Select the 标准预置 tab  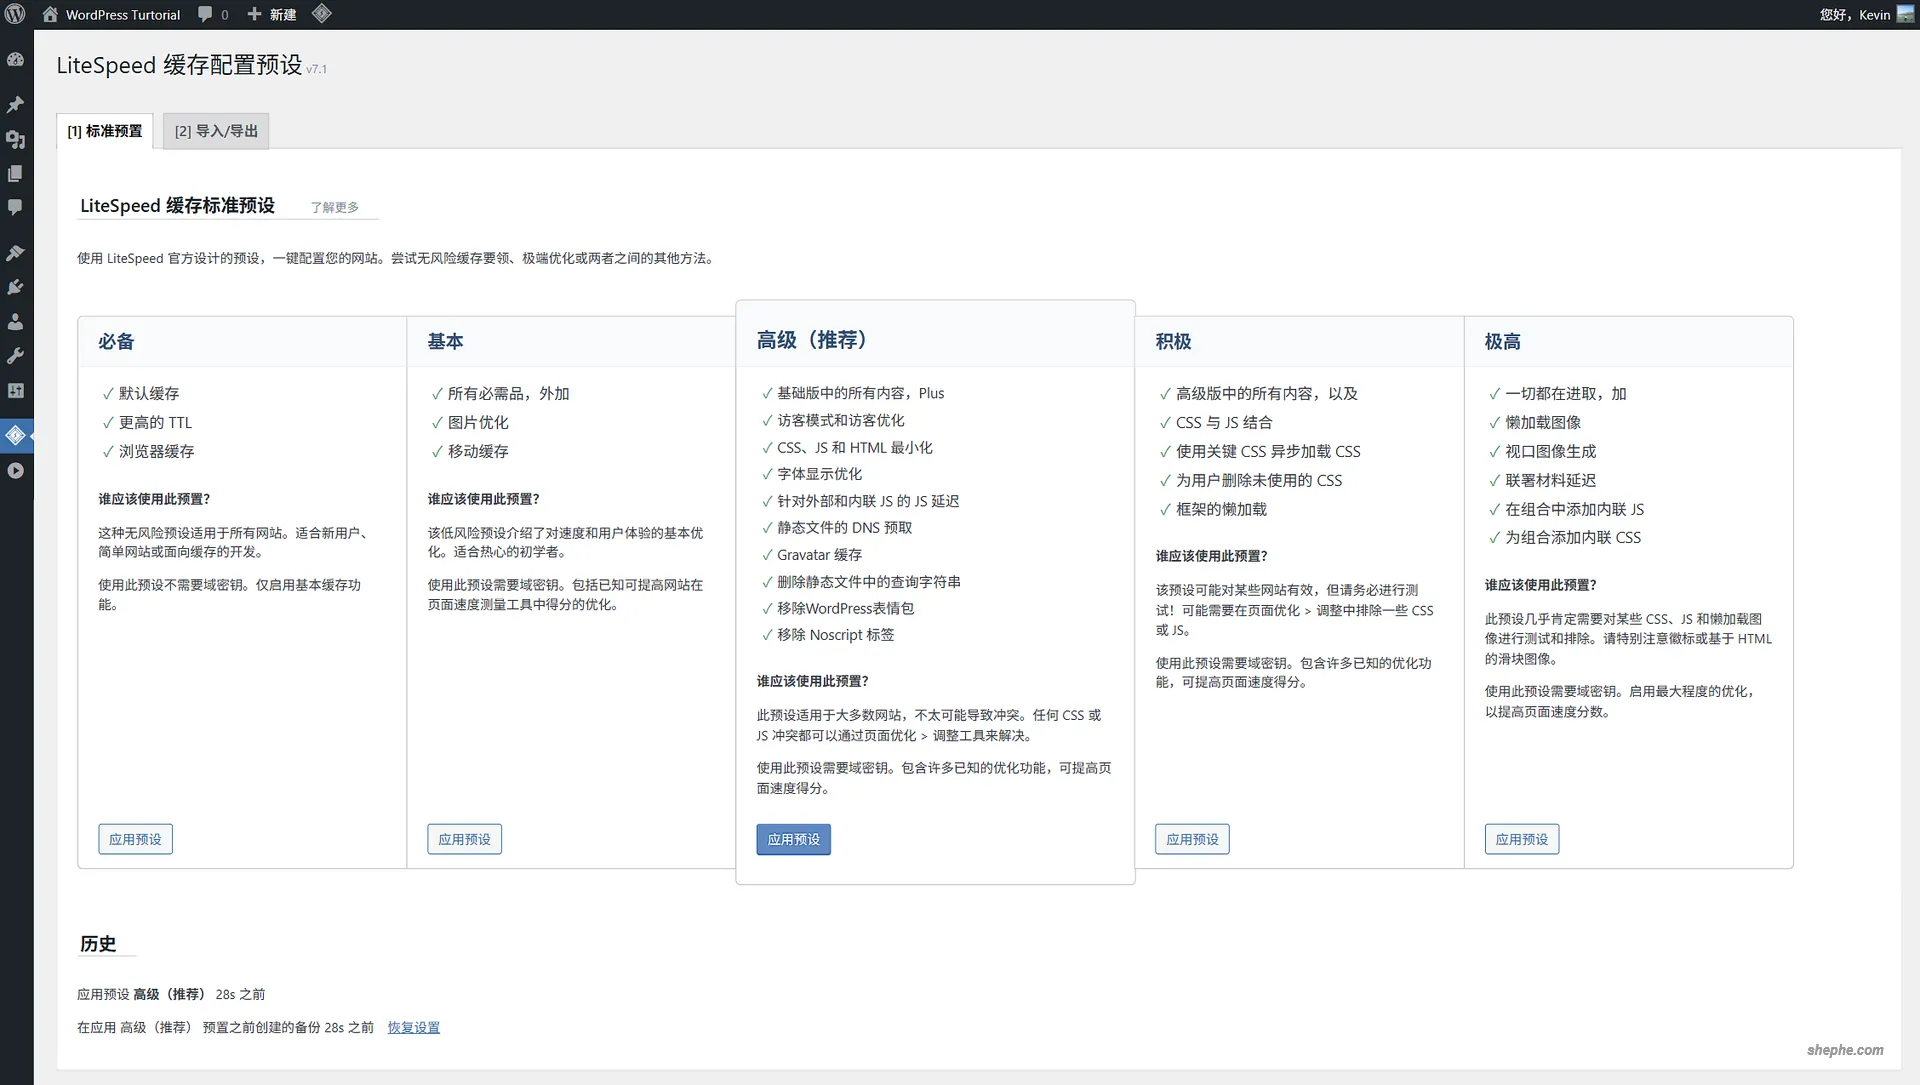(104, 130)
